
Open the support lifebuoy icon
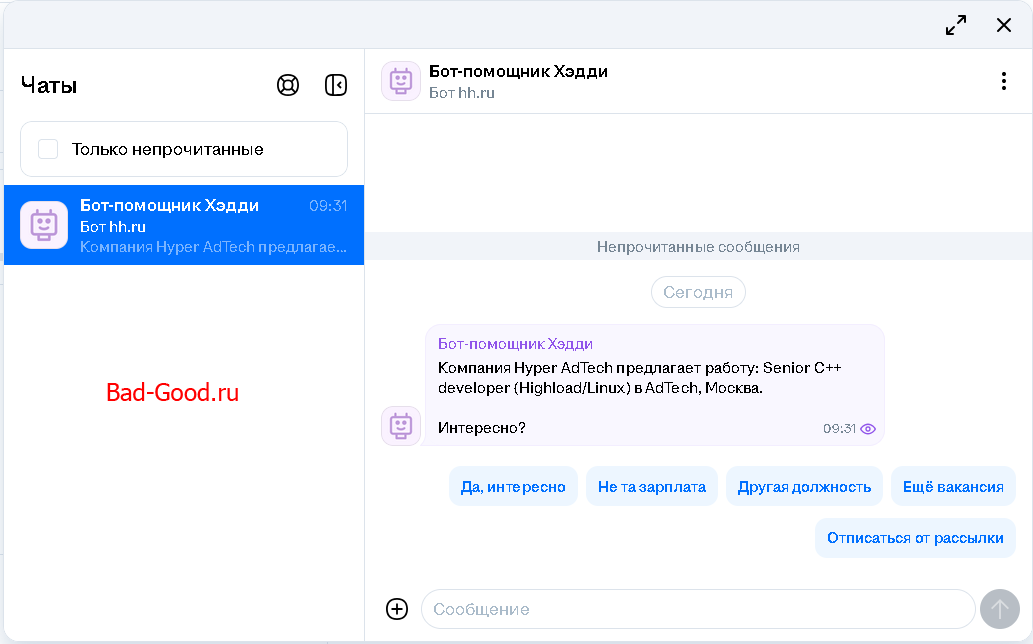click(288, 85)
